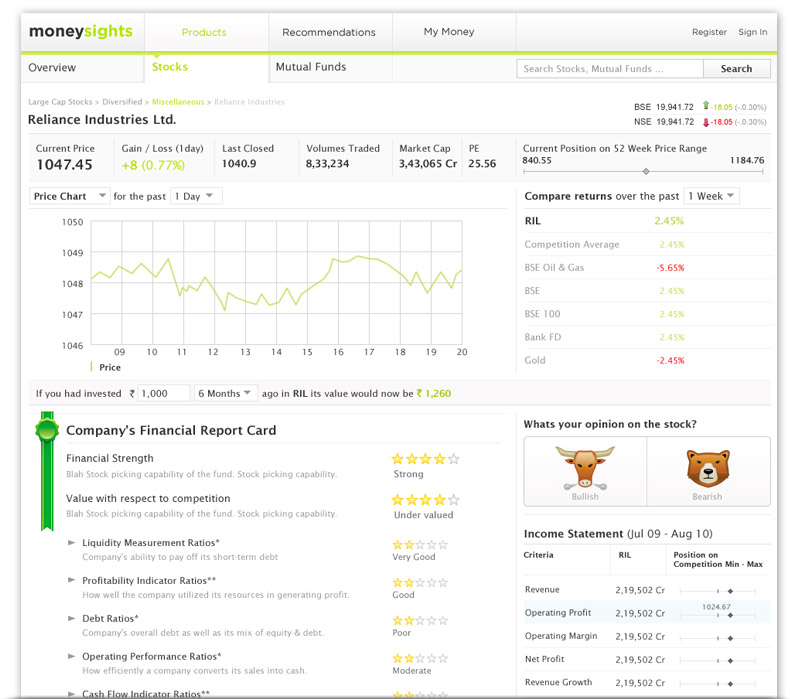The height and width of the screenshot is (699, 790).
Task: Click the Gain / Loss +8 (0.77%) value
Action: tap(153, 165)
